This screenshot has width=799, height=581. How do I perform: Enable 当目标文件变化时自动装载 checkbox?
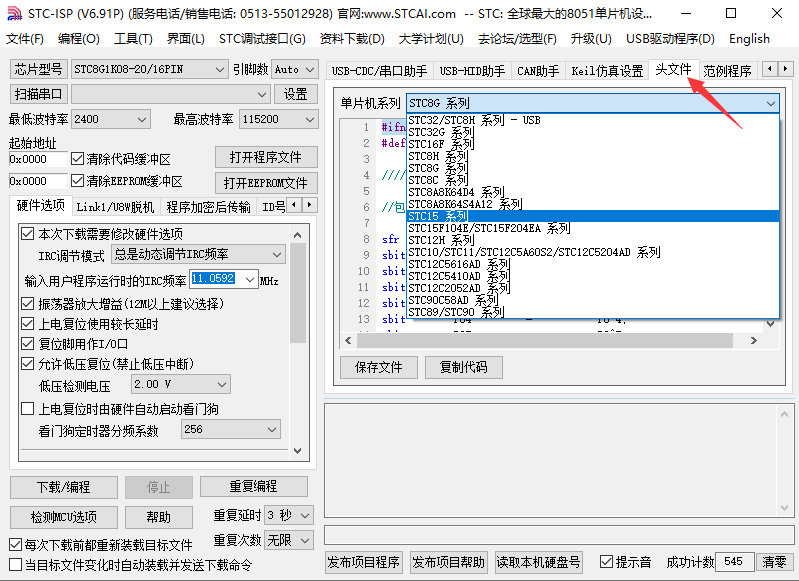click(x=16, y=565)
